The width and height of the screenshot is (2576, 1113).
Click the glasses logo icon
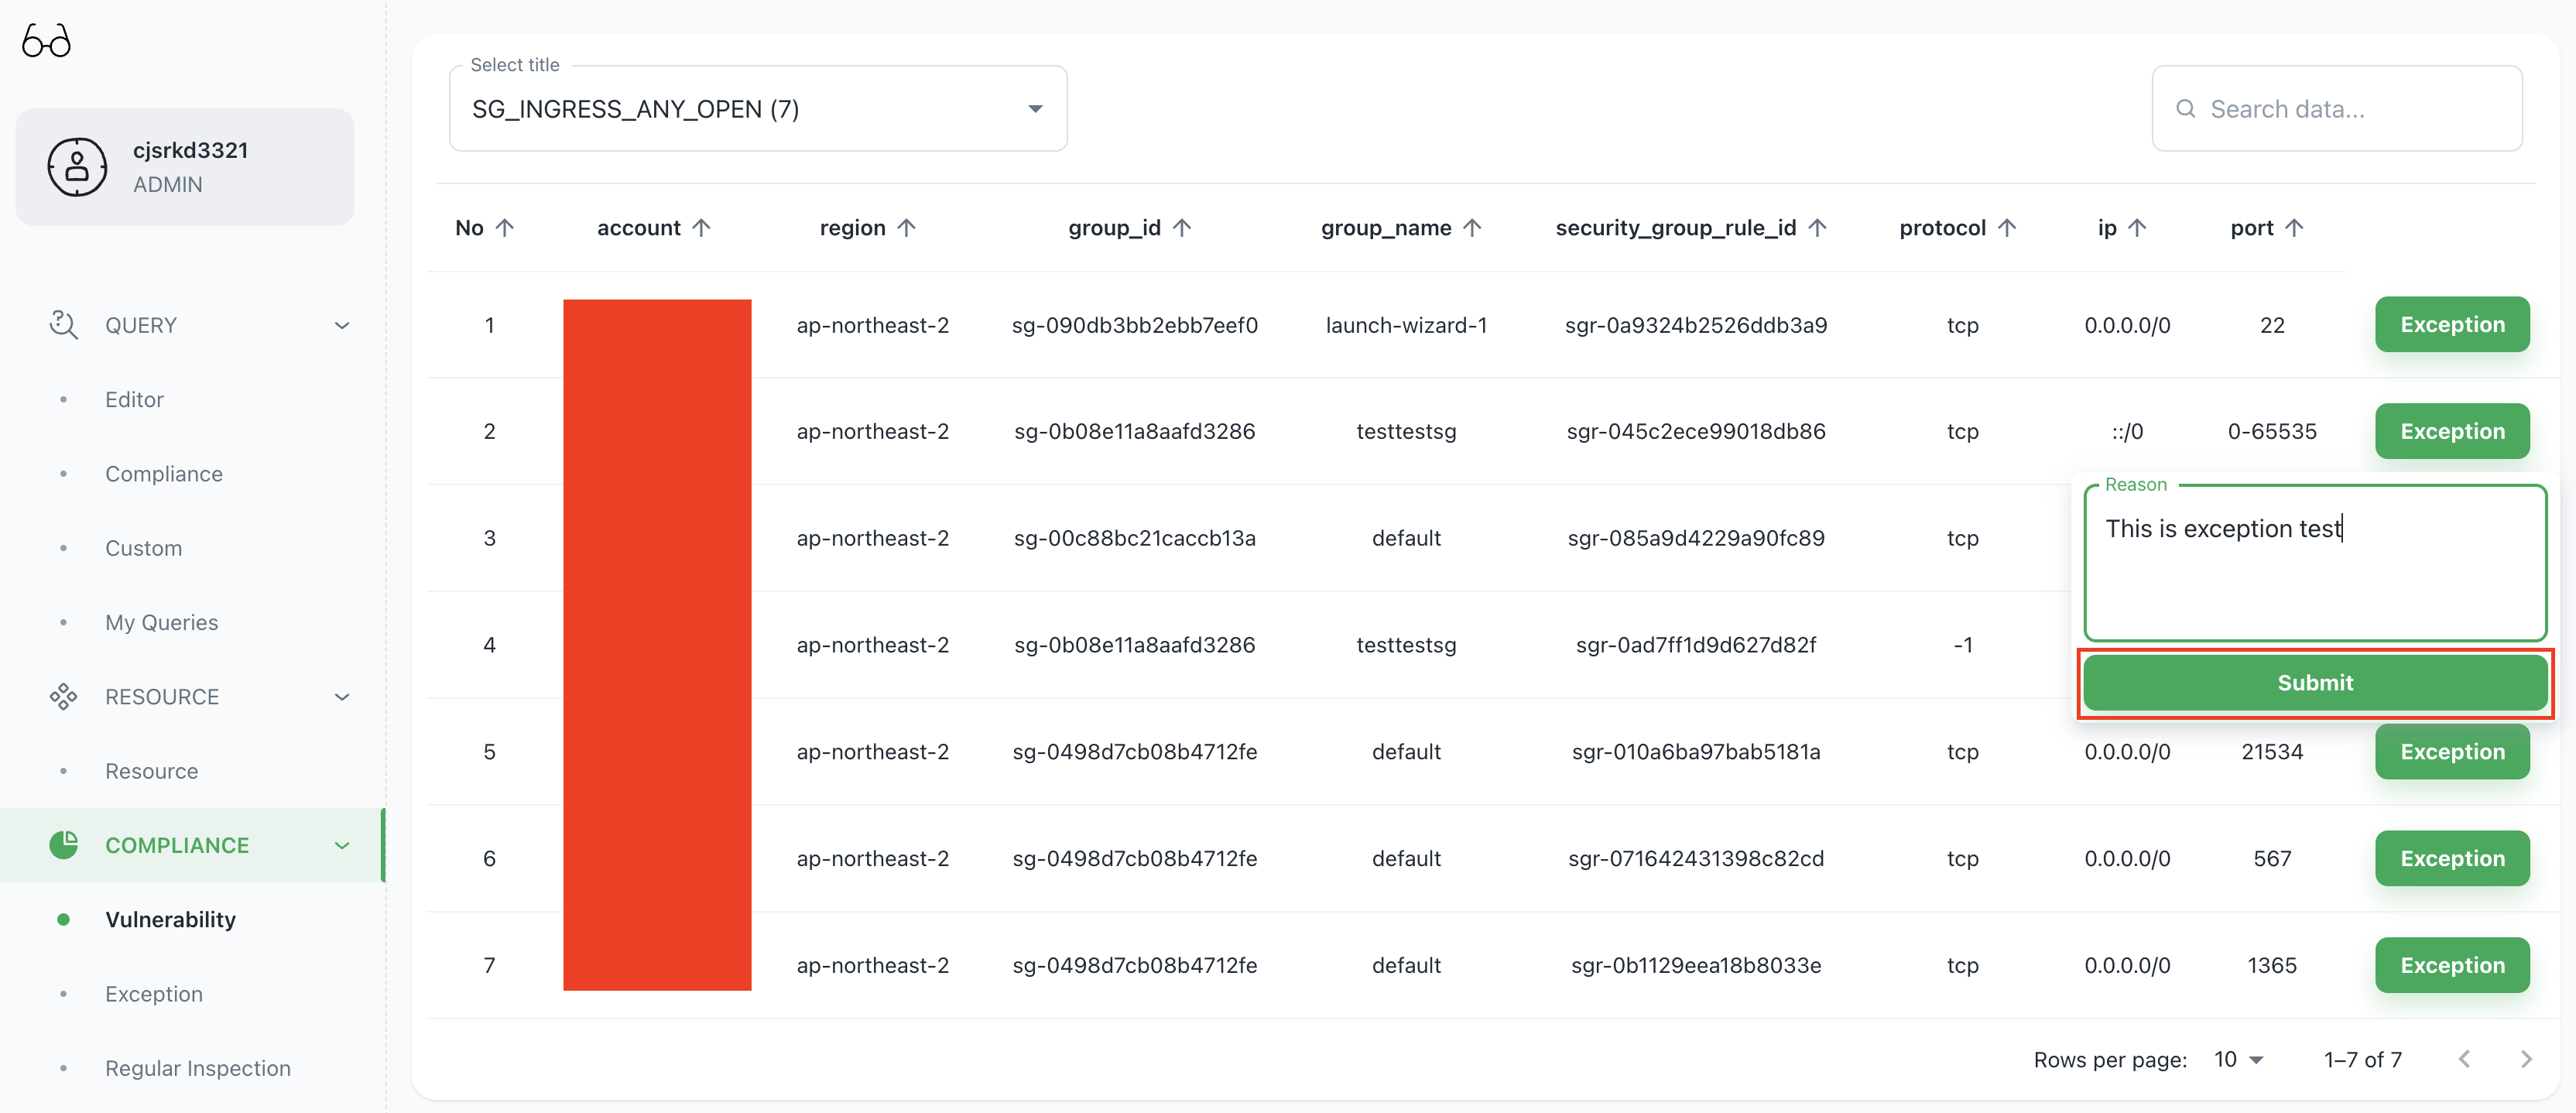coord(46,41)
